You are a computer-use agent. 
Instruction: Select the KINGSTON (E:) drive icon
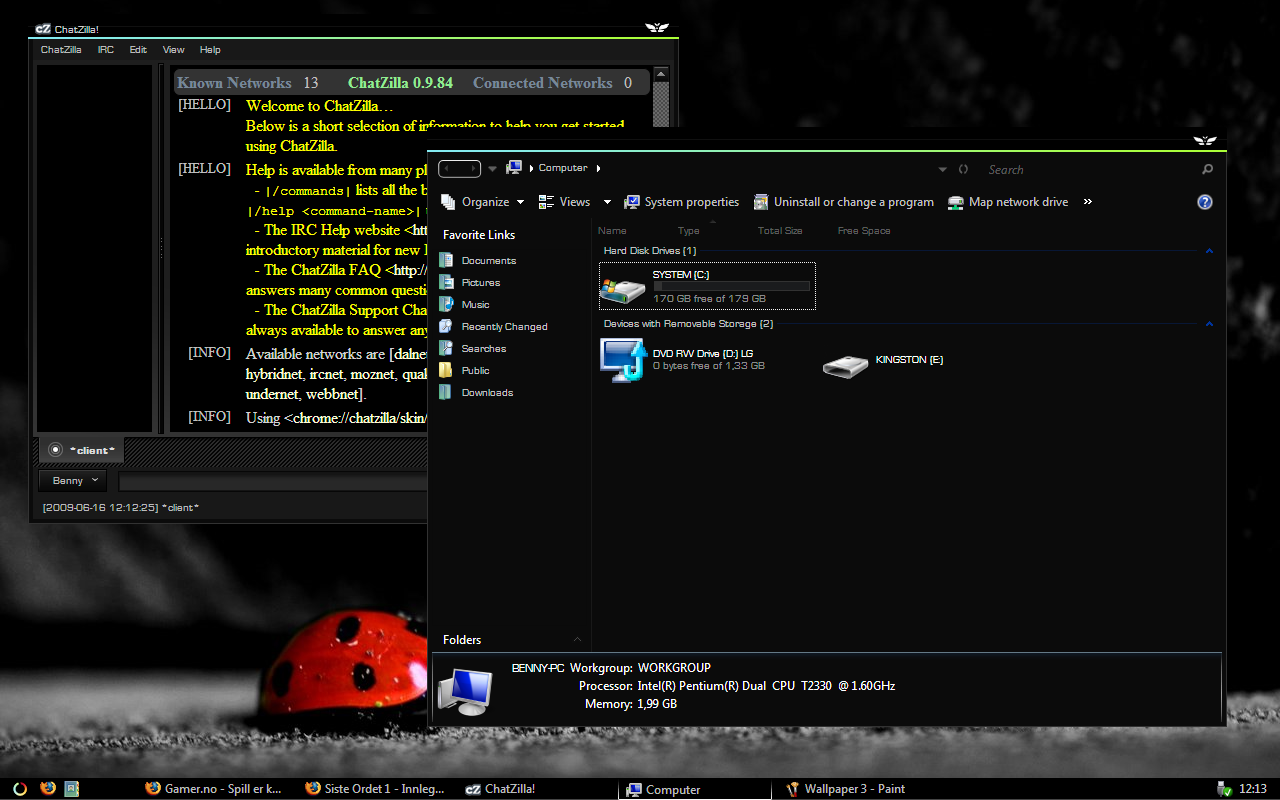pyautogui.click(x=845, y=366)
